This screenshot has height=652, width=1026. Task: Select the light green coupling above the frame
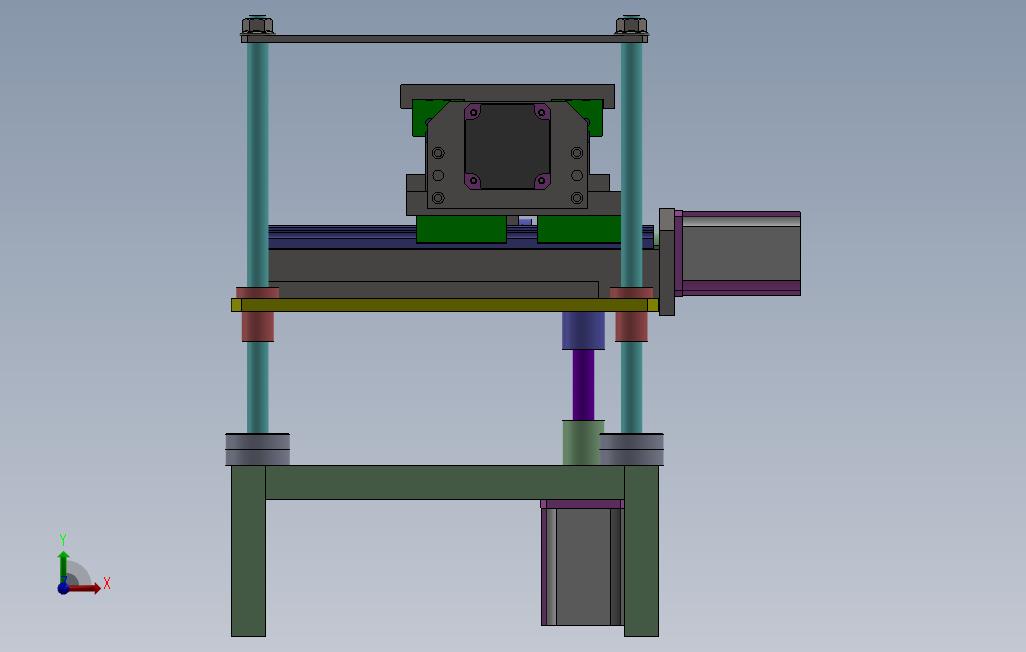coord(582,443)
